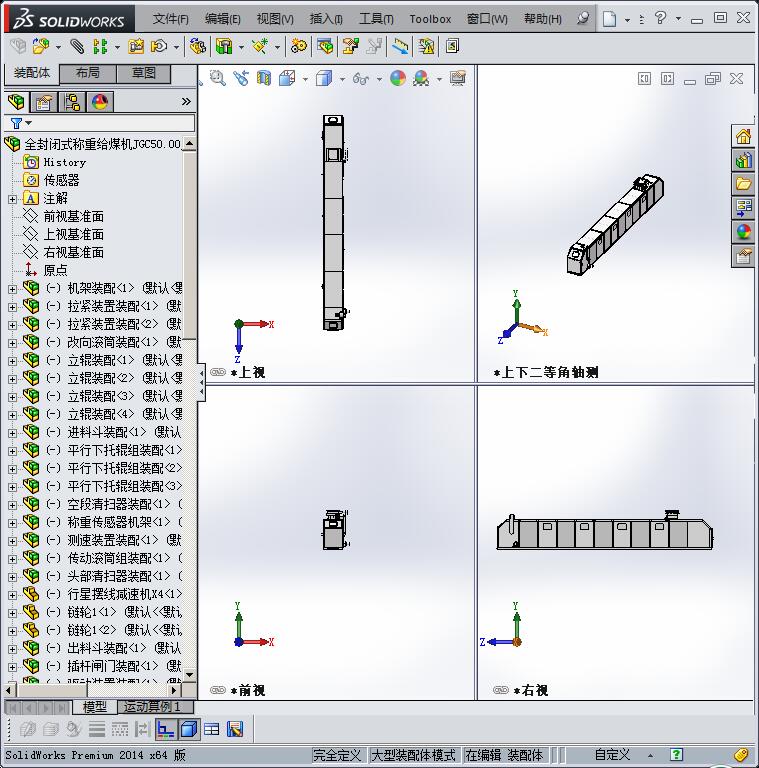The height and width of the screenshot is (768, 759).
Task: Open the Assembly Features dropdown arrow
Action: pyautogui.click(x=241, y=47)
